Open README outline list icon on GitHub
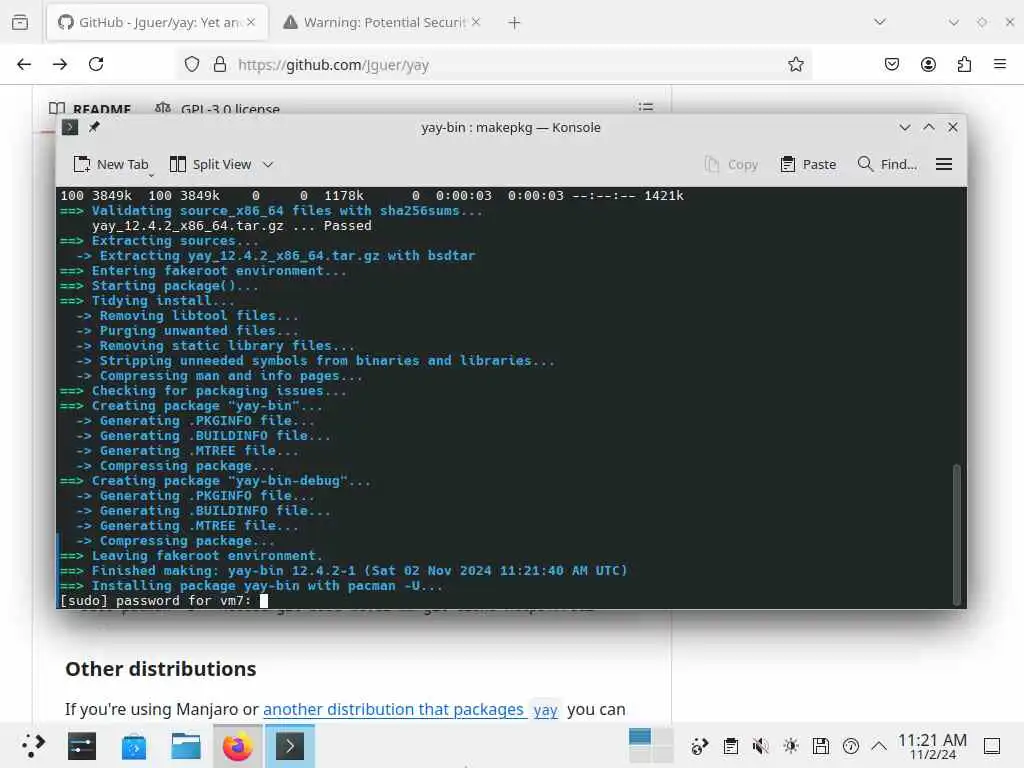Image resolution: width=1024 pixels, height=768 pixels. (646, 107)
